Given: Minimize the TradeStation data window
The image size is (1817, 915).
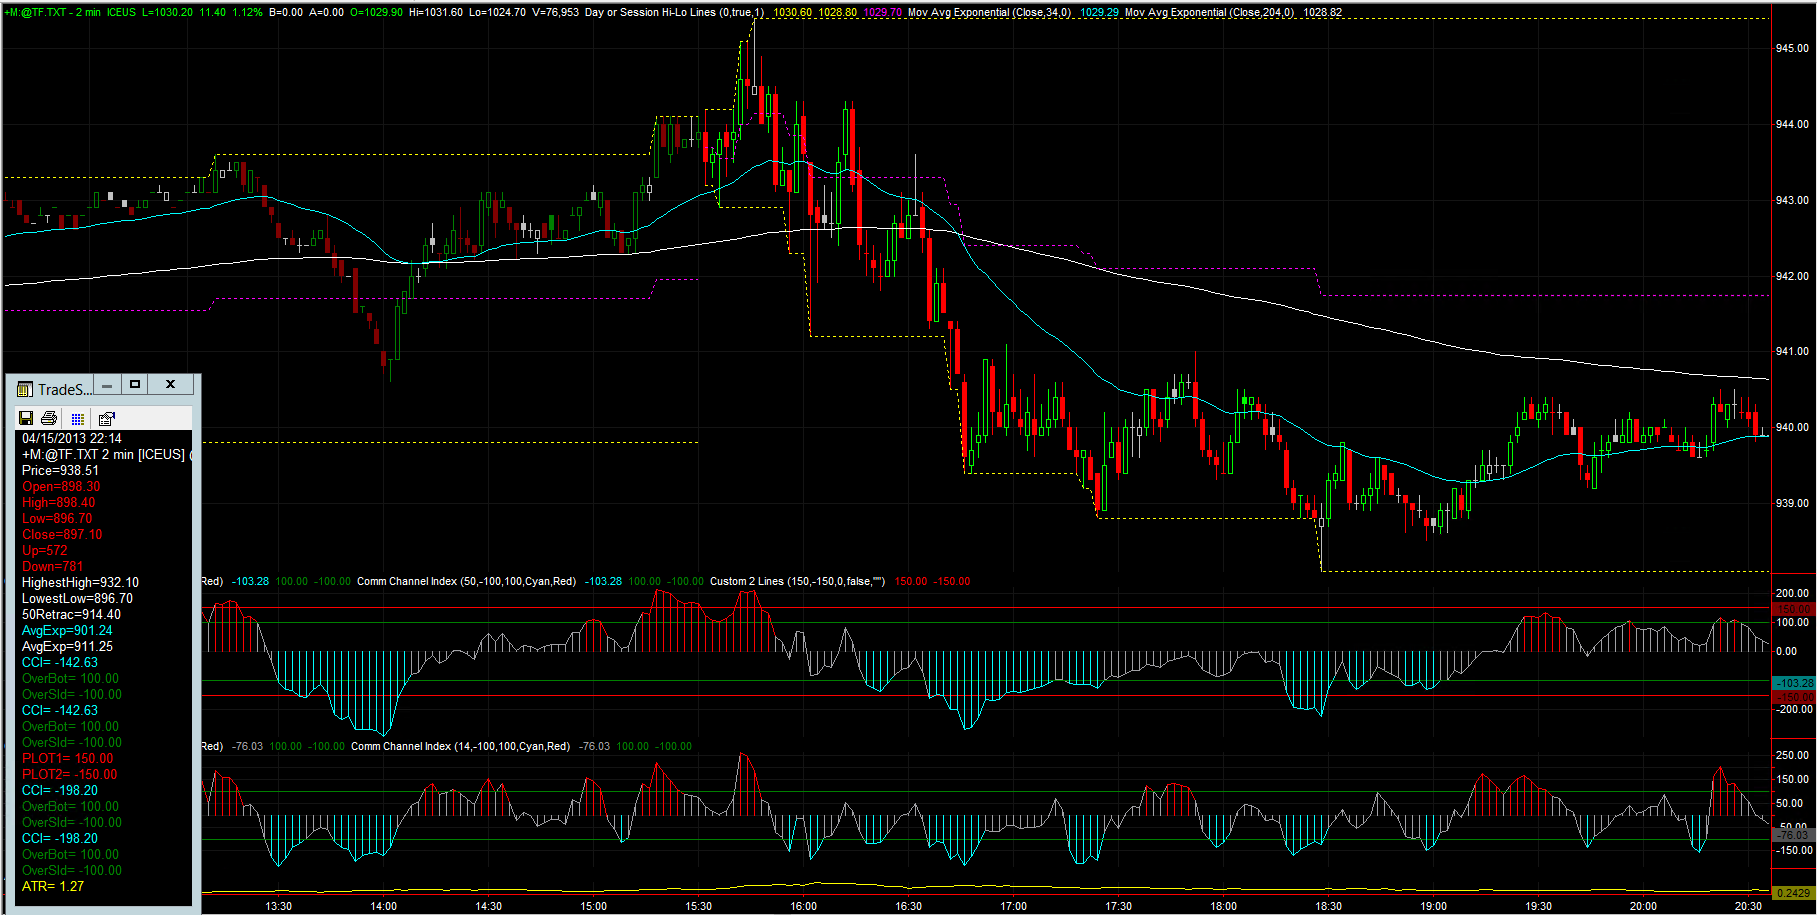Looking at the screenshot, I should coord(107,385).
